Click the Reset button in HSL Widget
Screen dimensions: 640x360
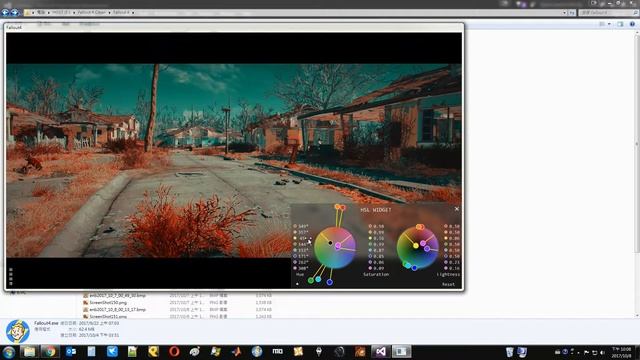(448, 284)
